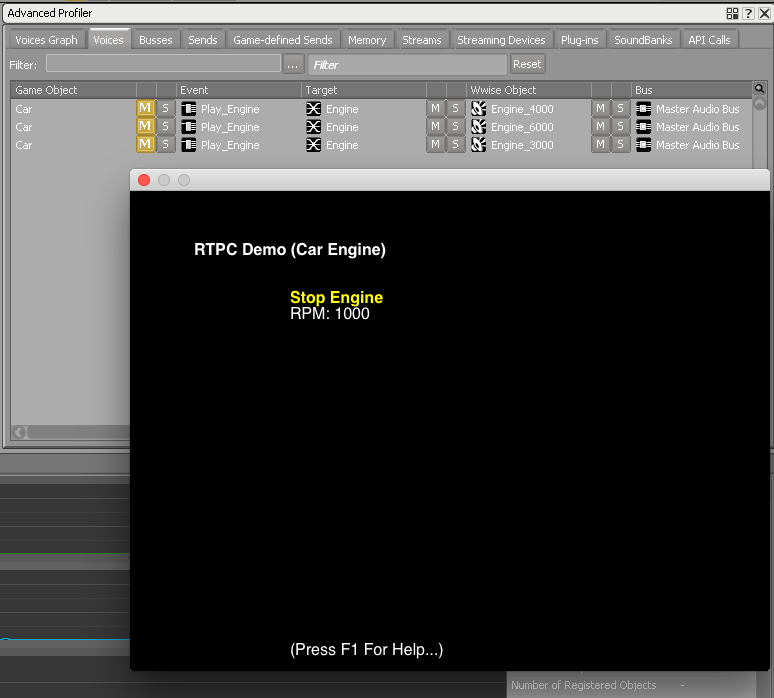Screen dimensions: 774x698
Task: Close the Advanced Profiler panel
Action: click(764, 13)
